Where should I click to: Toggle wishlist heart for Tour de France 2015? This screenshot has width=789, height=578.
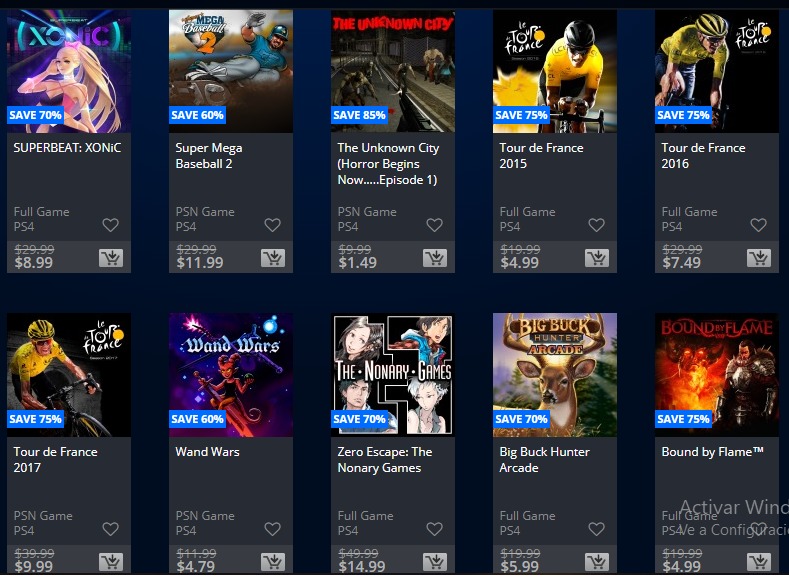[597, 225]
